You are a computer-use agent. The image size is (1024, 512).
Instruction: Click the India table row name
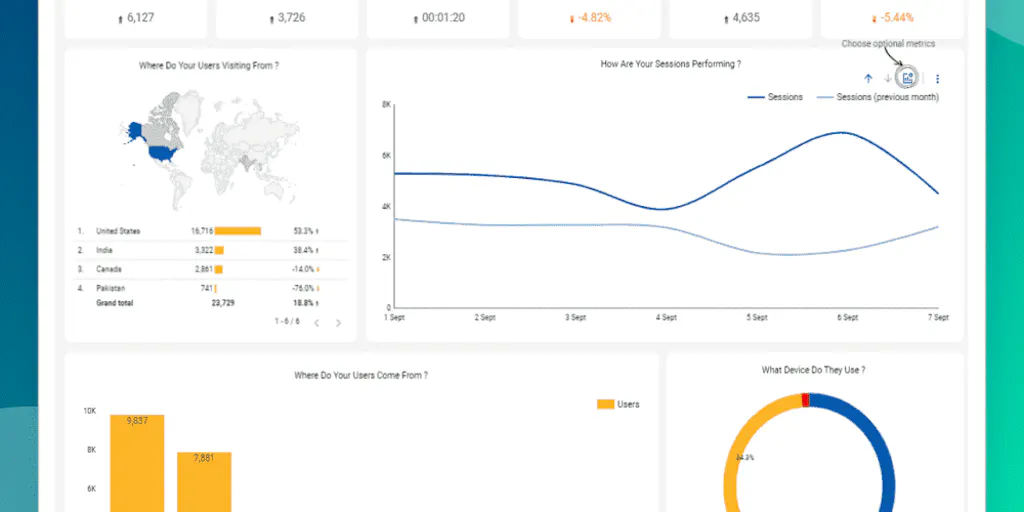[104, 250]
